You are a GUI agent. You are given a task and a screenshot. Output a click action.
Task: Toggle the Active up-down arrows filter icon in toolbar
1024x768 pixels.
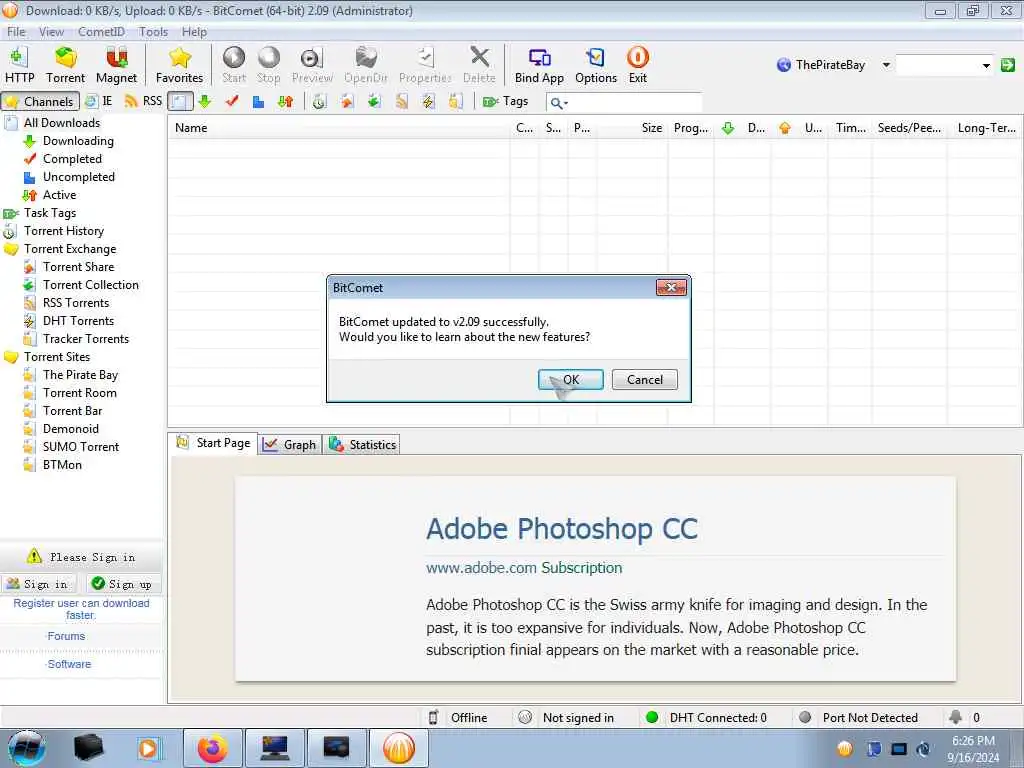[285, 101]
